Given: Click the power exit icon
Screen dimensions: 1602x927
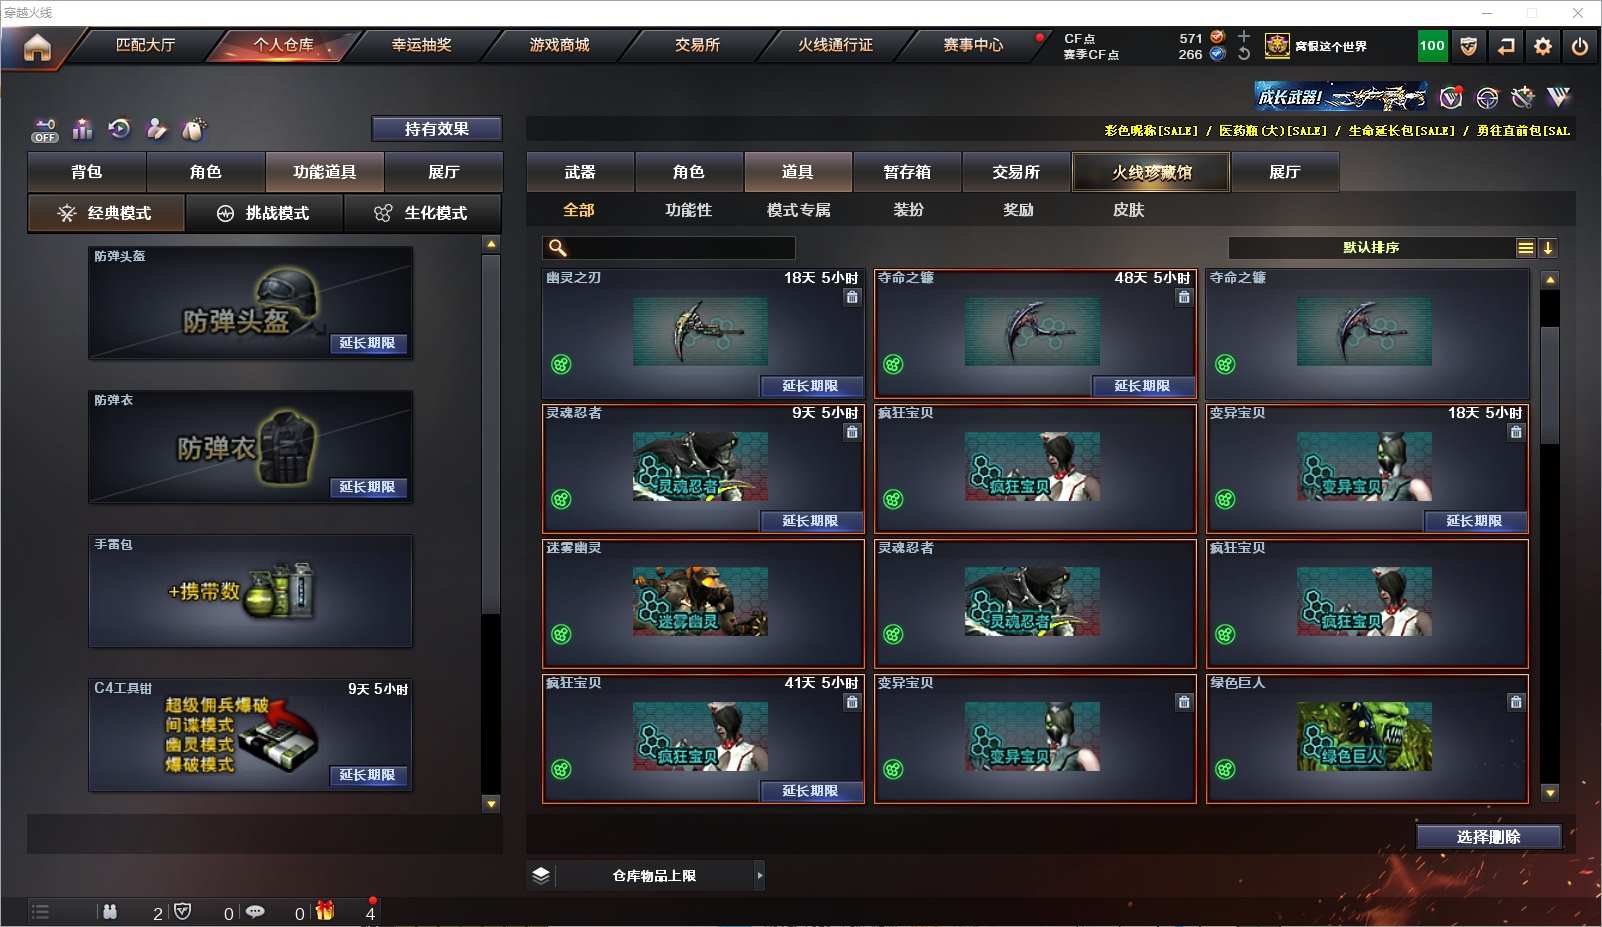Looking at the screenshot, I should (1580, 46).
